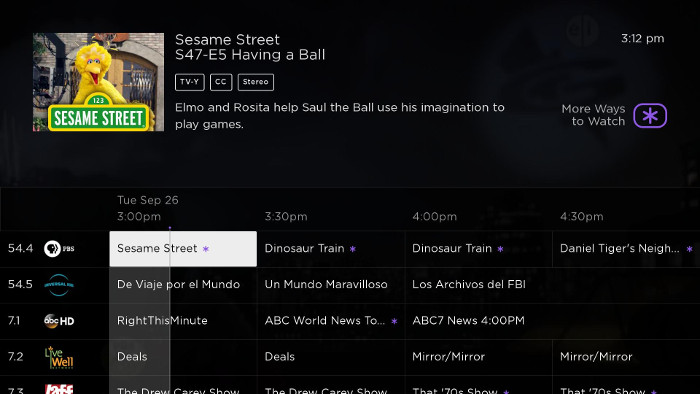This screenshot has height=394, width=700.
Task: Click the asterisk beside Sesame Street listing
Action: click(x=206, y=249)
